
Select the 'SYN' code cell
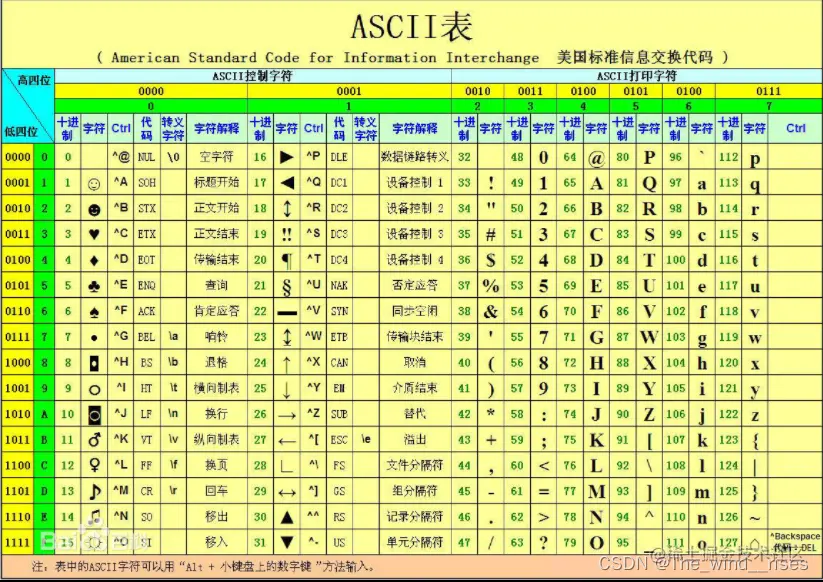(339, 311)
